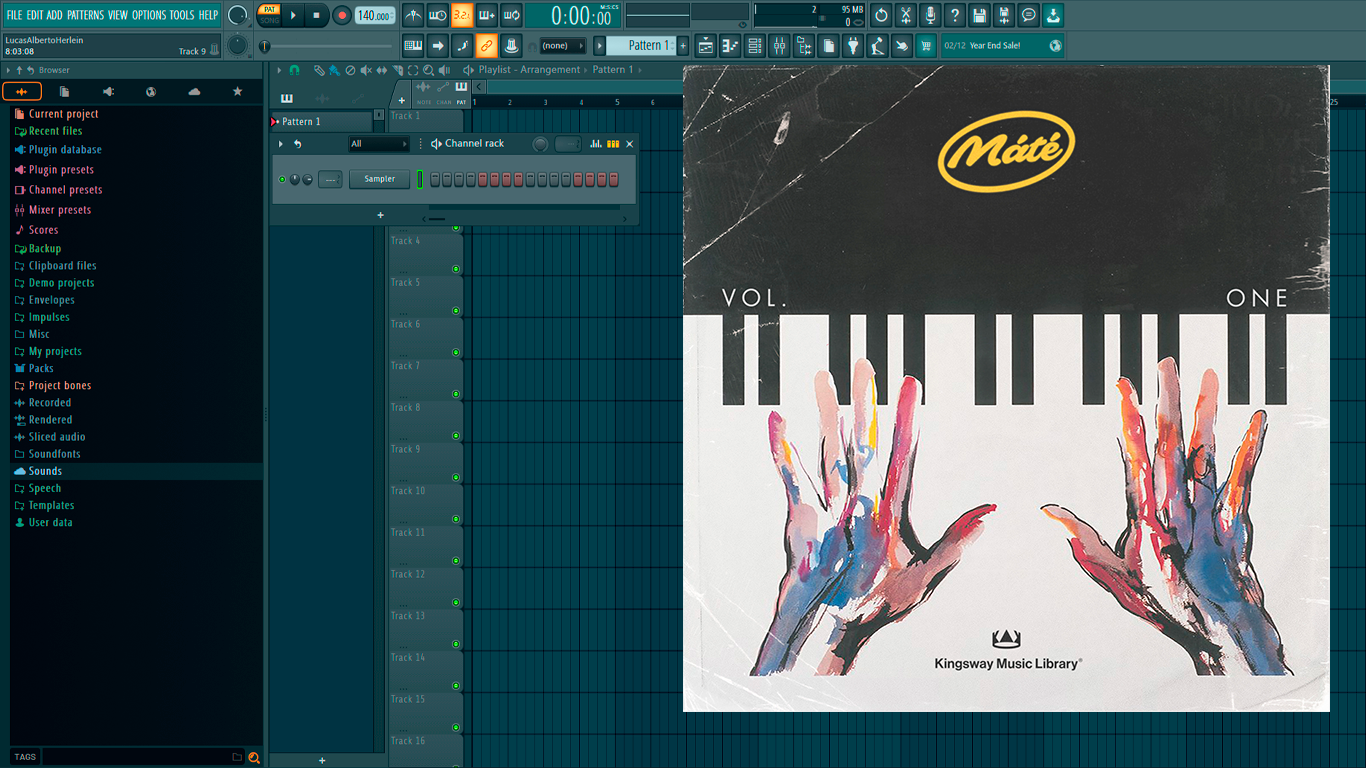Click the undo history icon

point(881,15)
